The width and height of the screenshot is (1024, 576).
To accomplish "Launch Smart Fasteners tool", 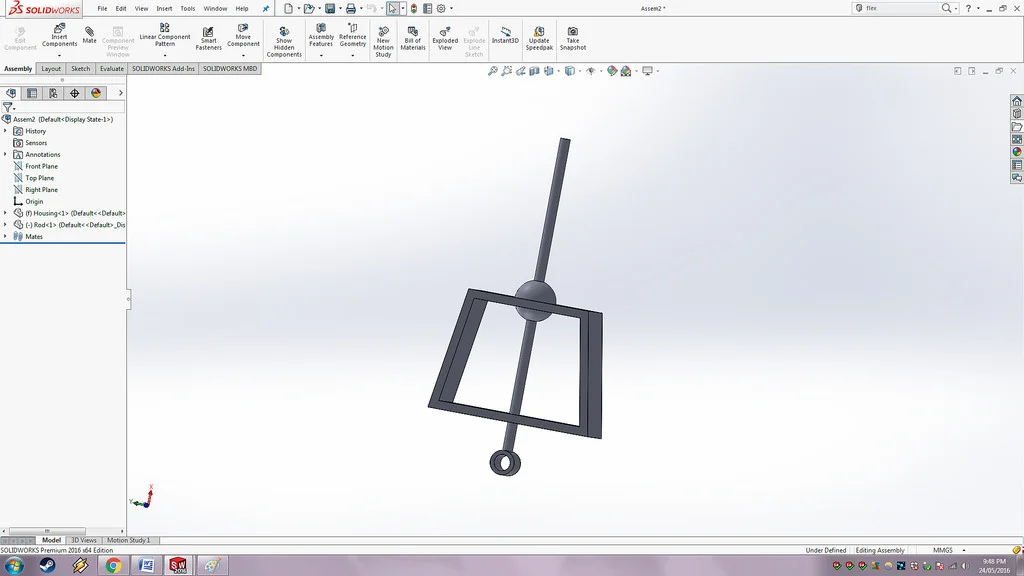I will [208, 39].
